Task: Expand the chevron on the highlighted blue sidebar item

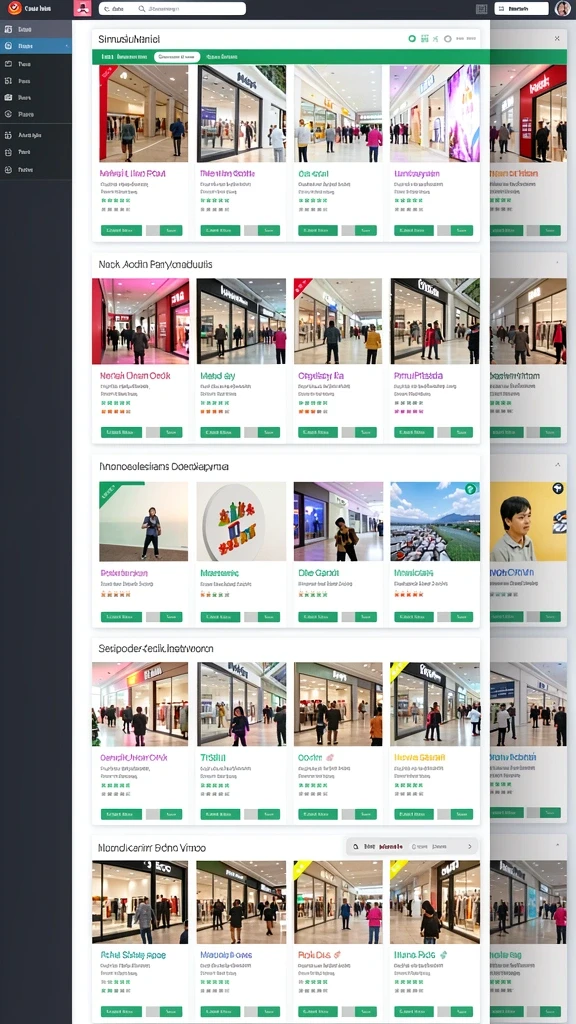Action: (x=67, y=46)
